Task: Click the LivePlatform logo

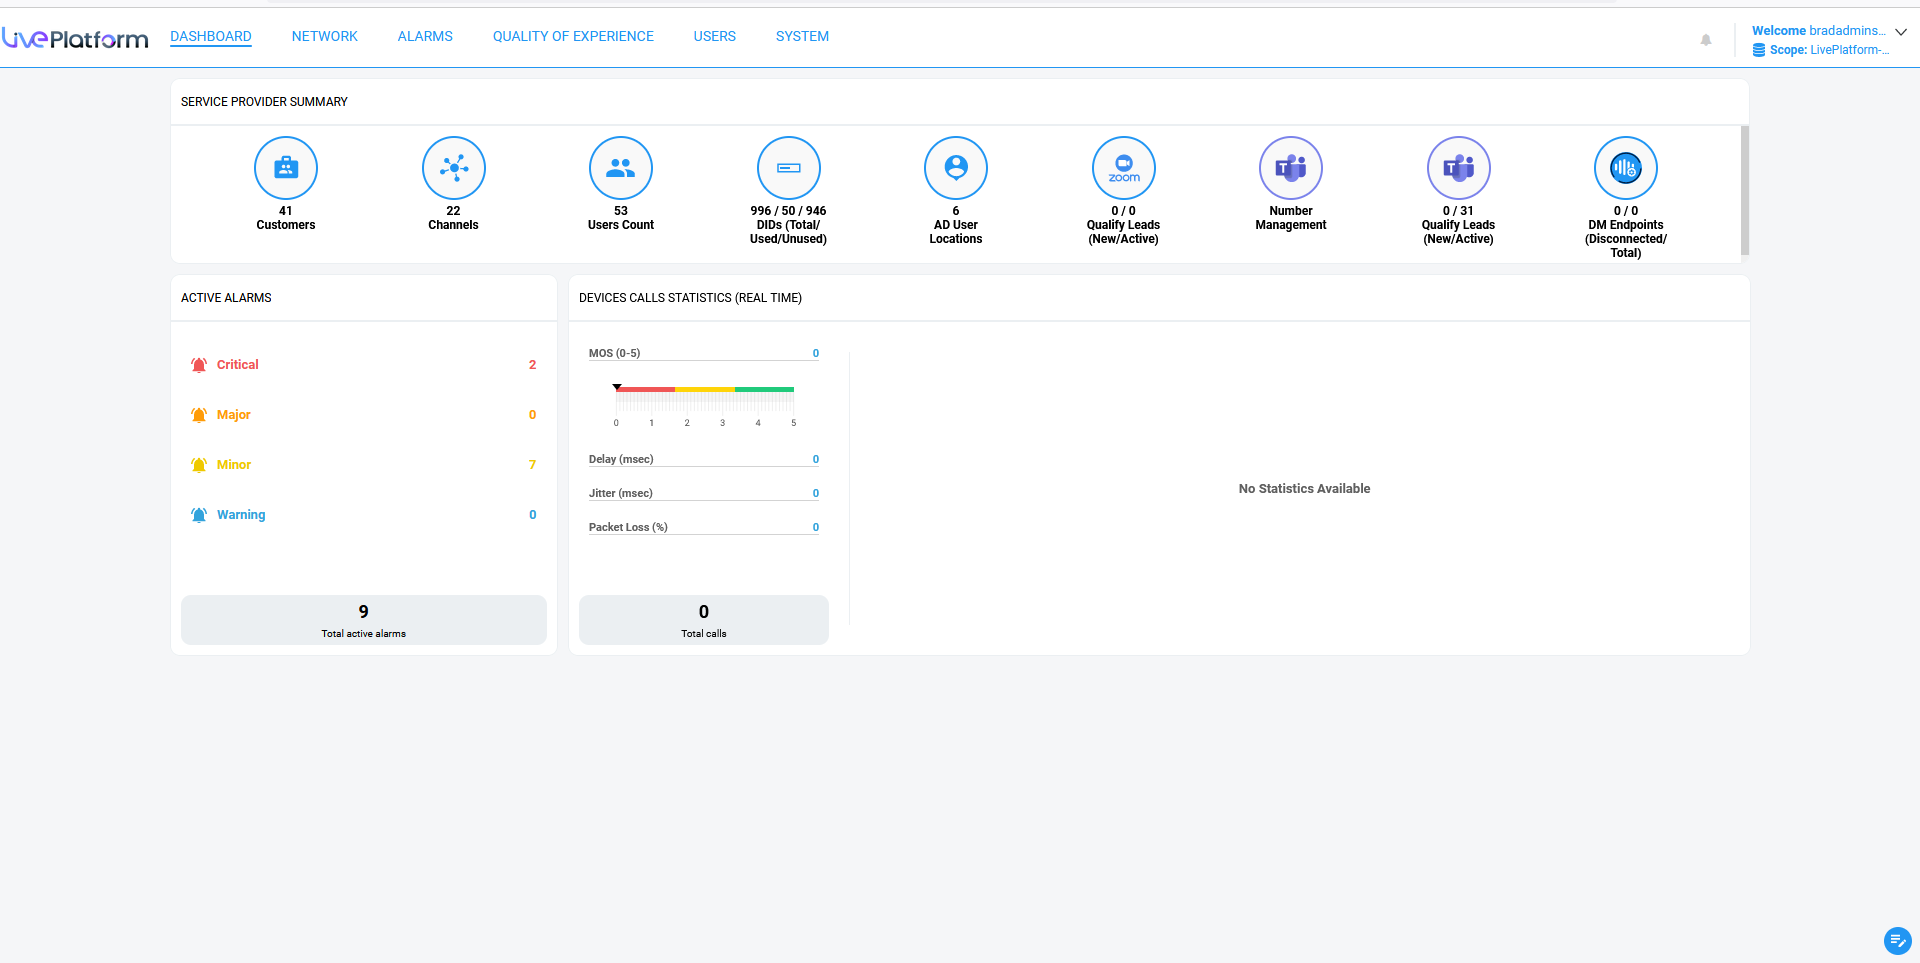Action: point(75,38)
